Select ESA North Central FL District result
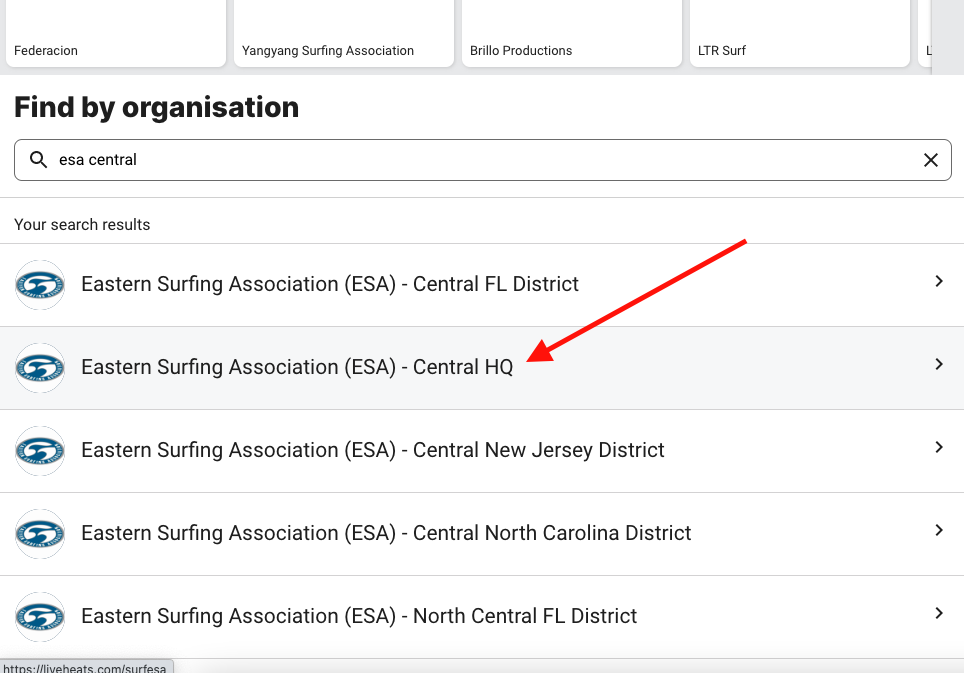Image resolution: width=964 pixels, height=673 pixels. tap(482, 616)
